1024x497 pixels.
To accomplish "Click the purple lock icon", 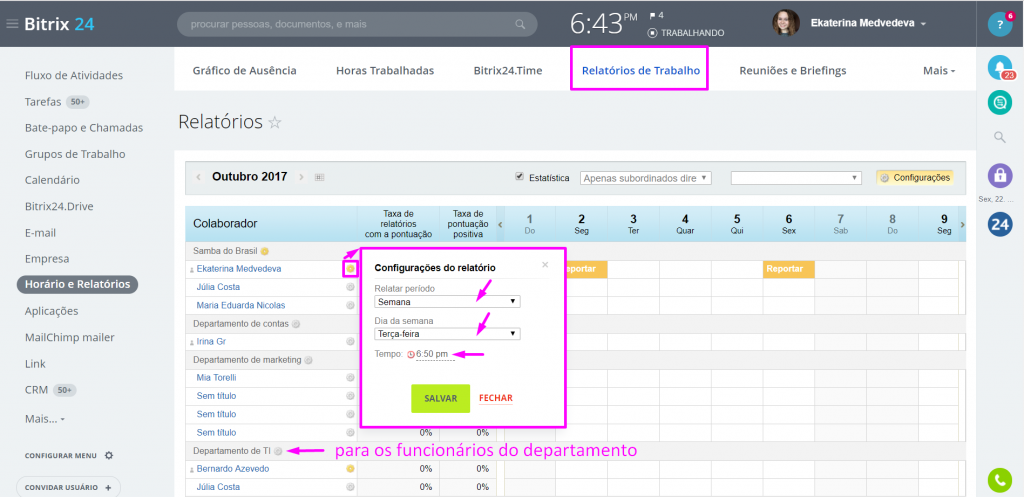I will 999,175.
